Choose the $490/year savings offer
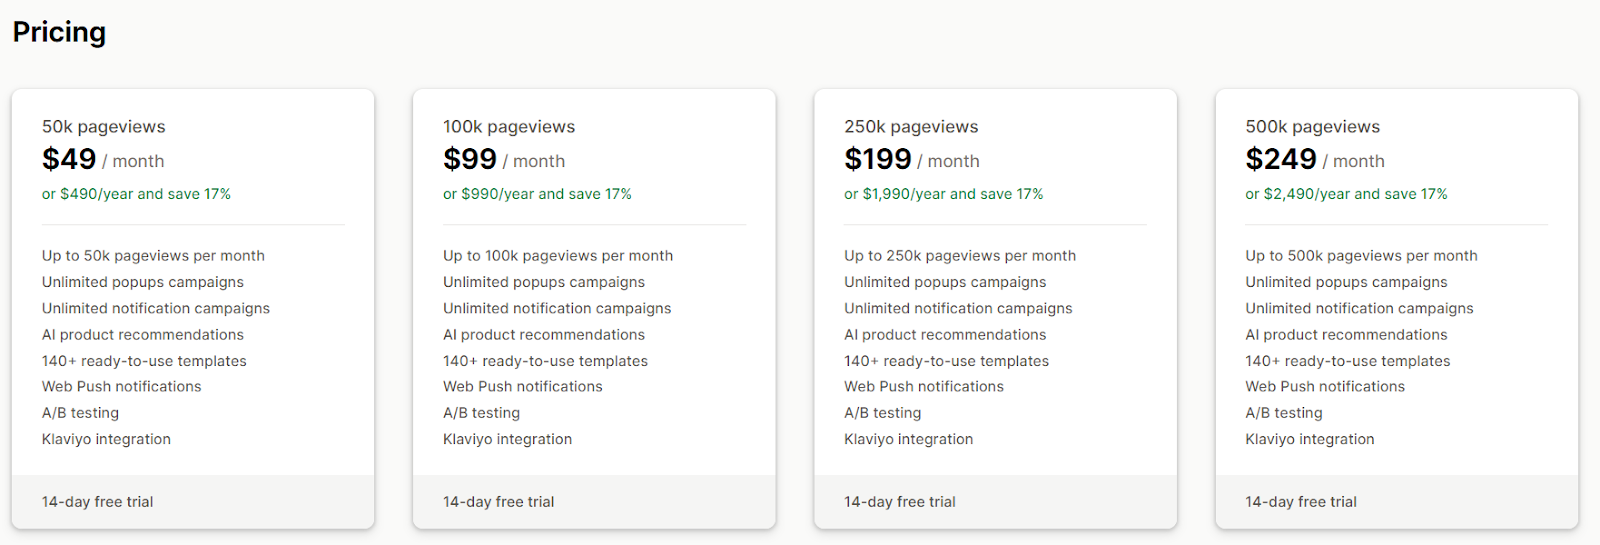The height and width of the screenshot is (545, 1600). (x=136, y=194)
